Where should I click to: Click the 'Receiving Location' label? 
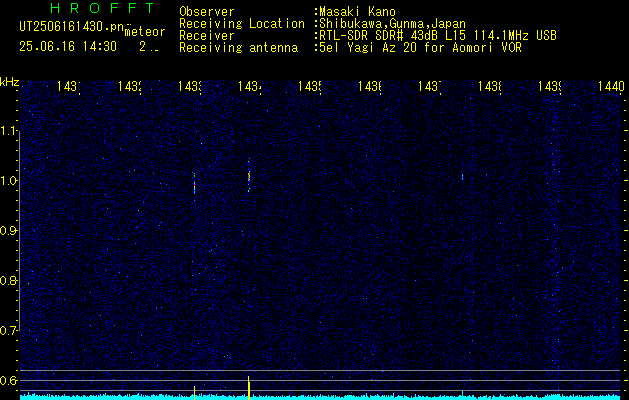242,24
